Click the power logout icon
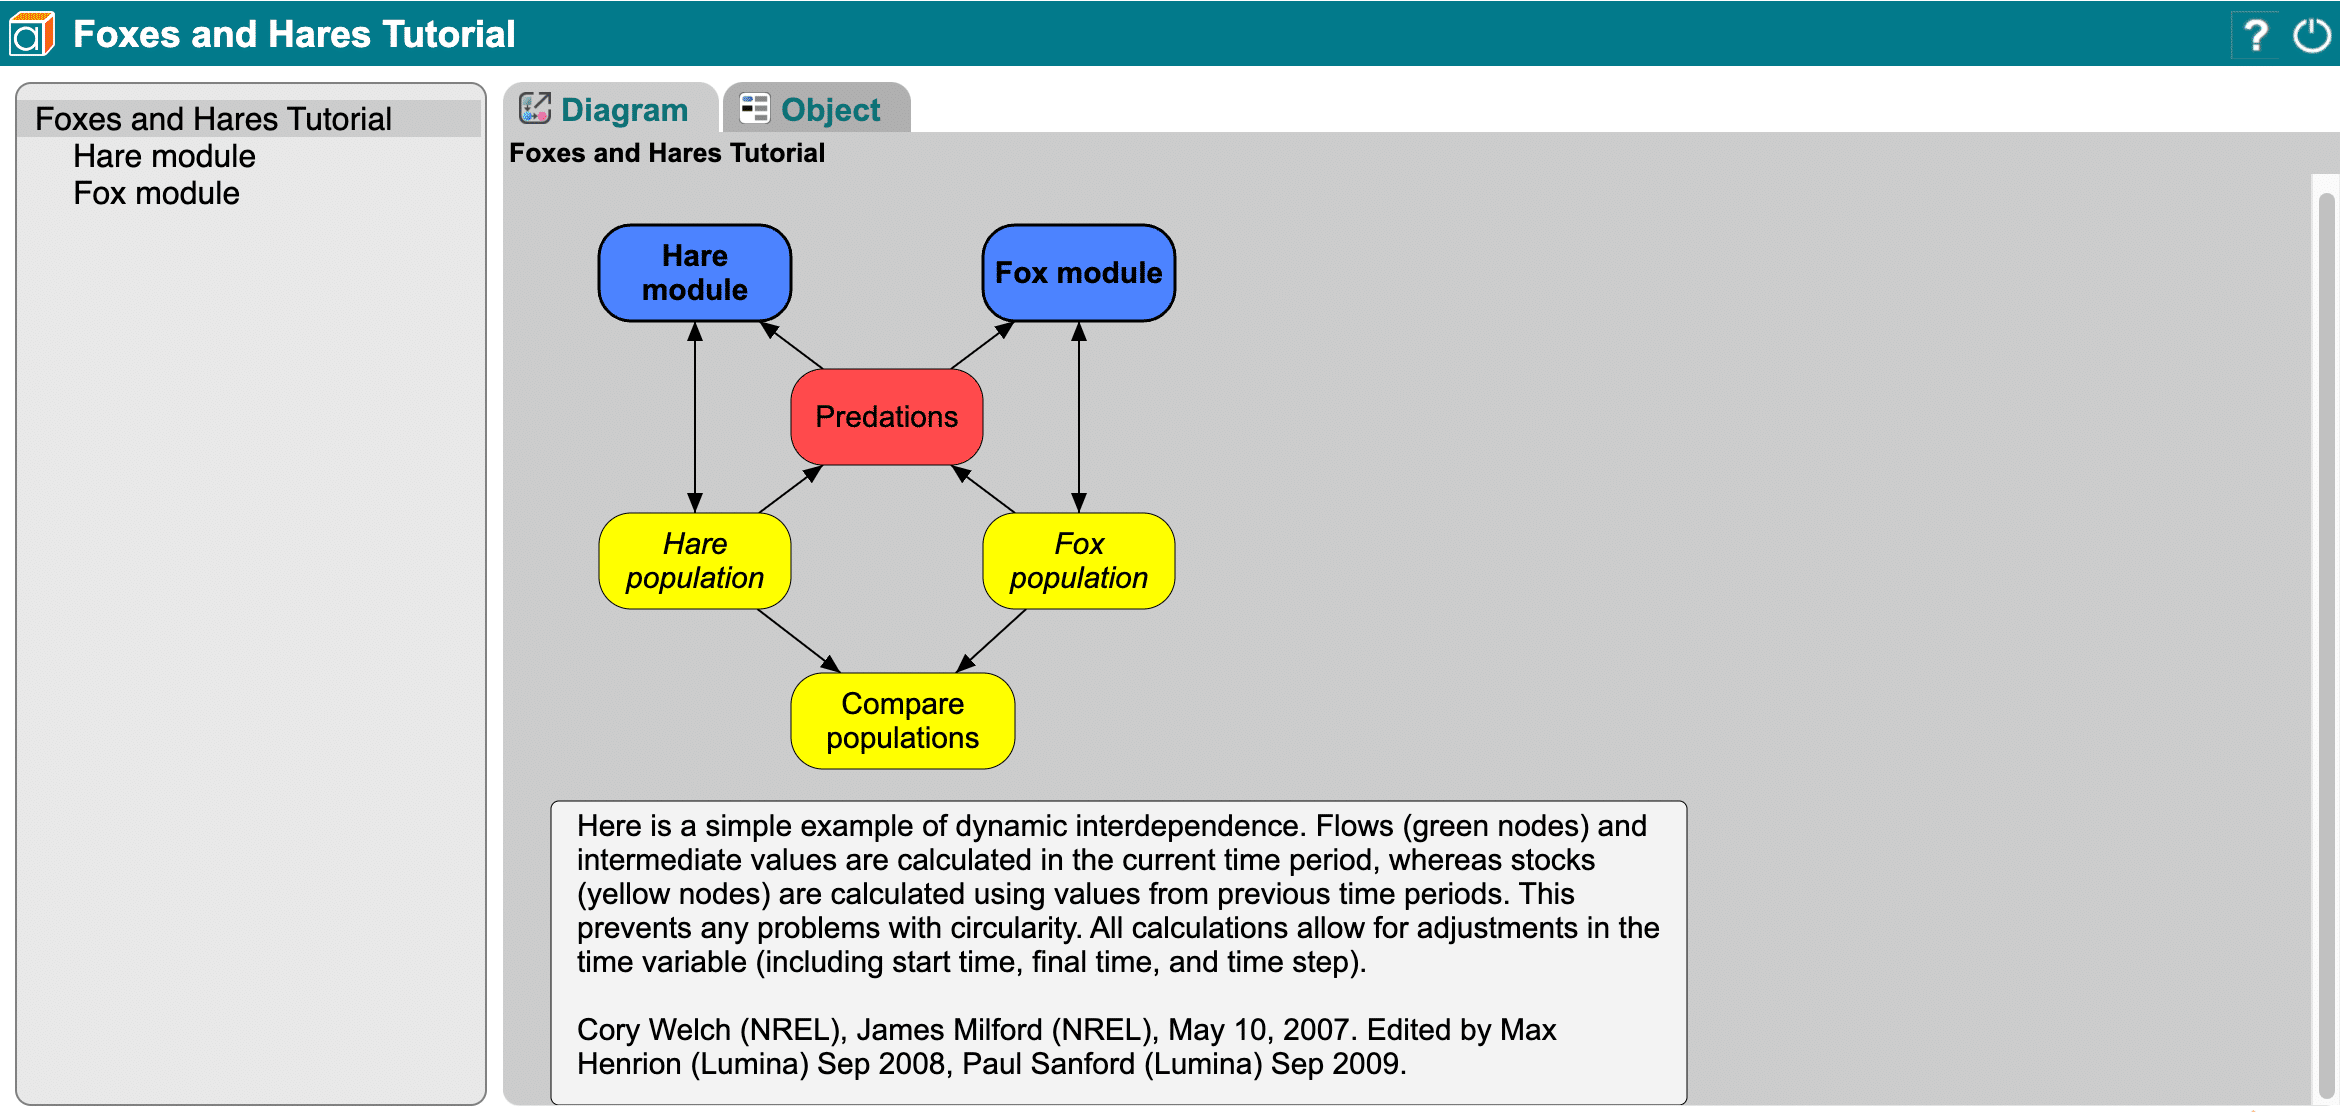The height and width of the screenshot is (1112, 2340). pos(2311,35)
